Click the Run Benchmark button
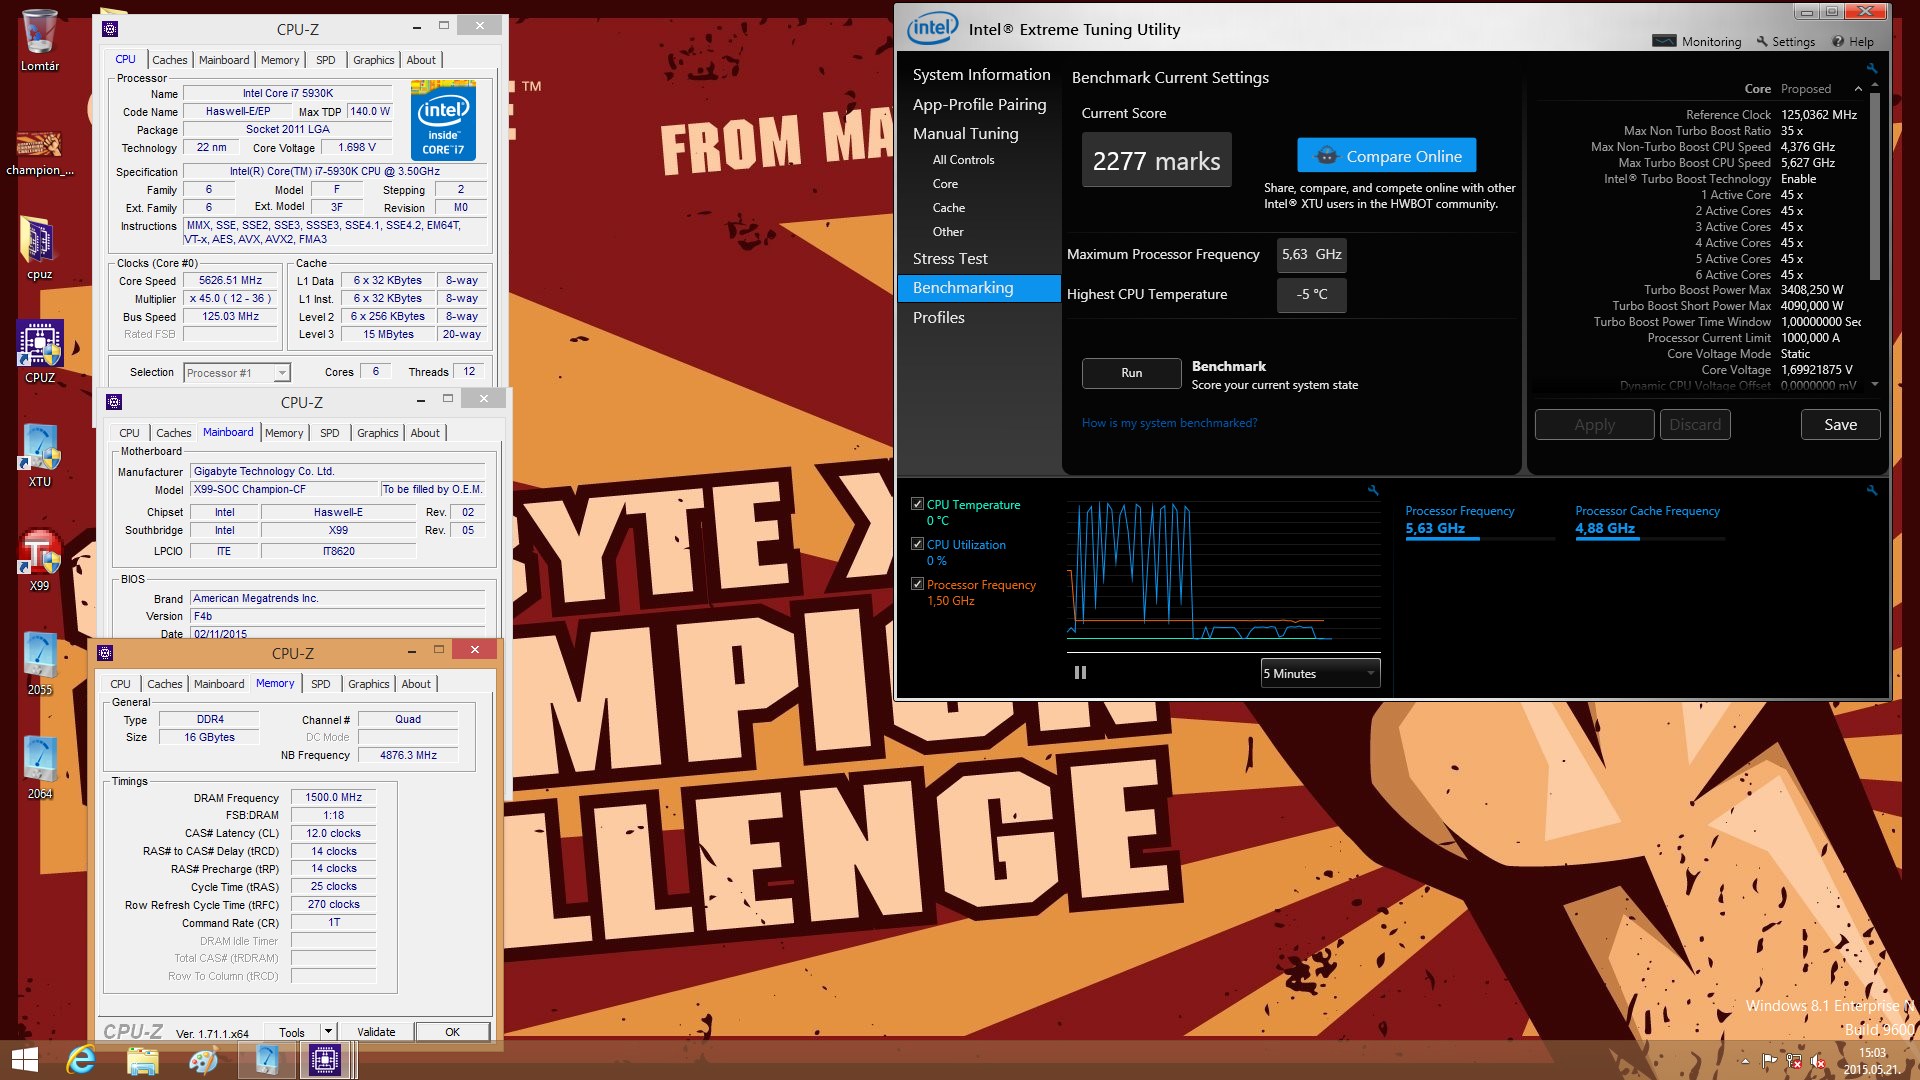1920x1080 pixels. [x=1130, y=372]
